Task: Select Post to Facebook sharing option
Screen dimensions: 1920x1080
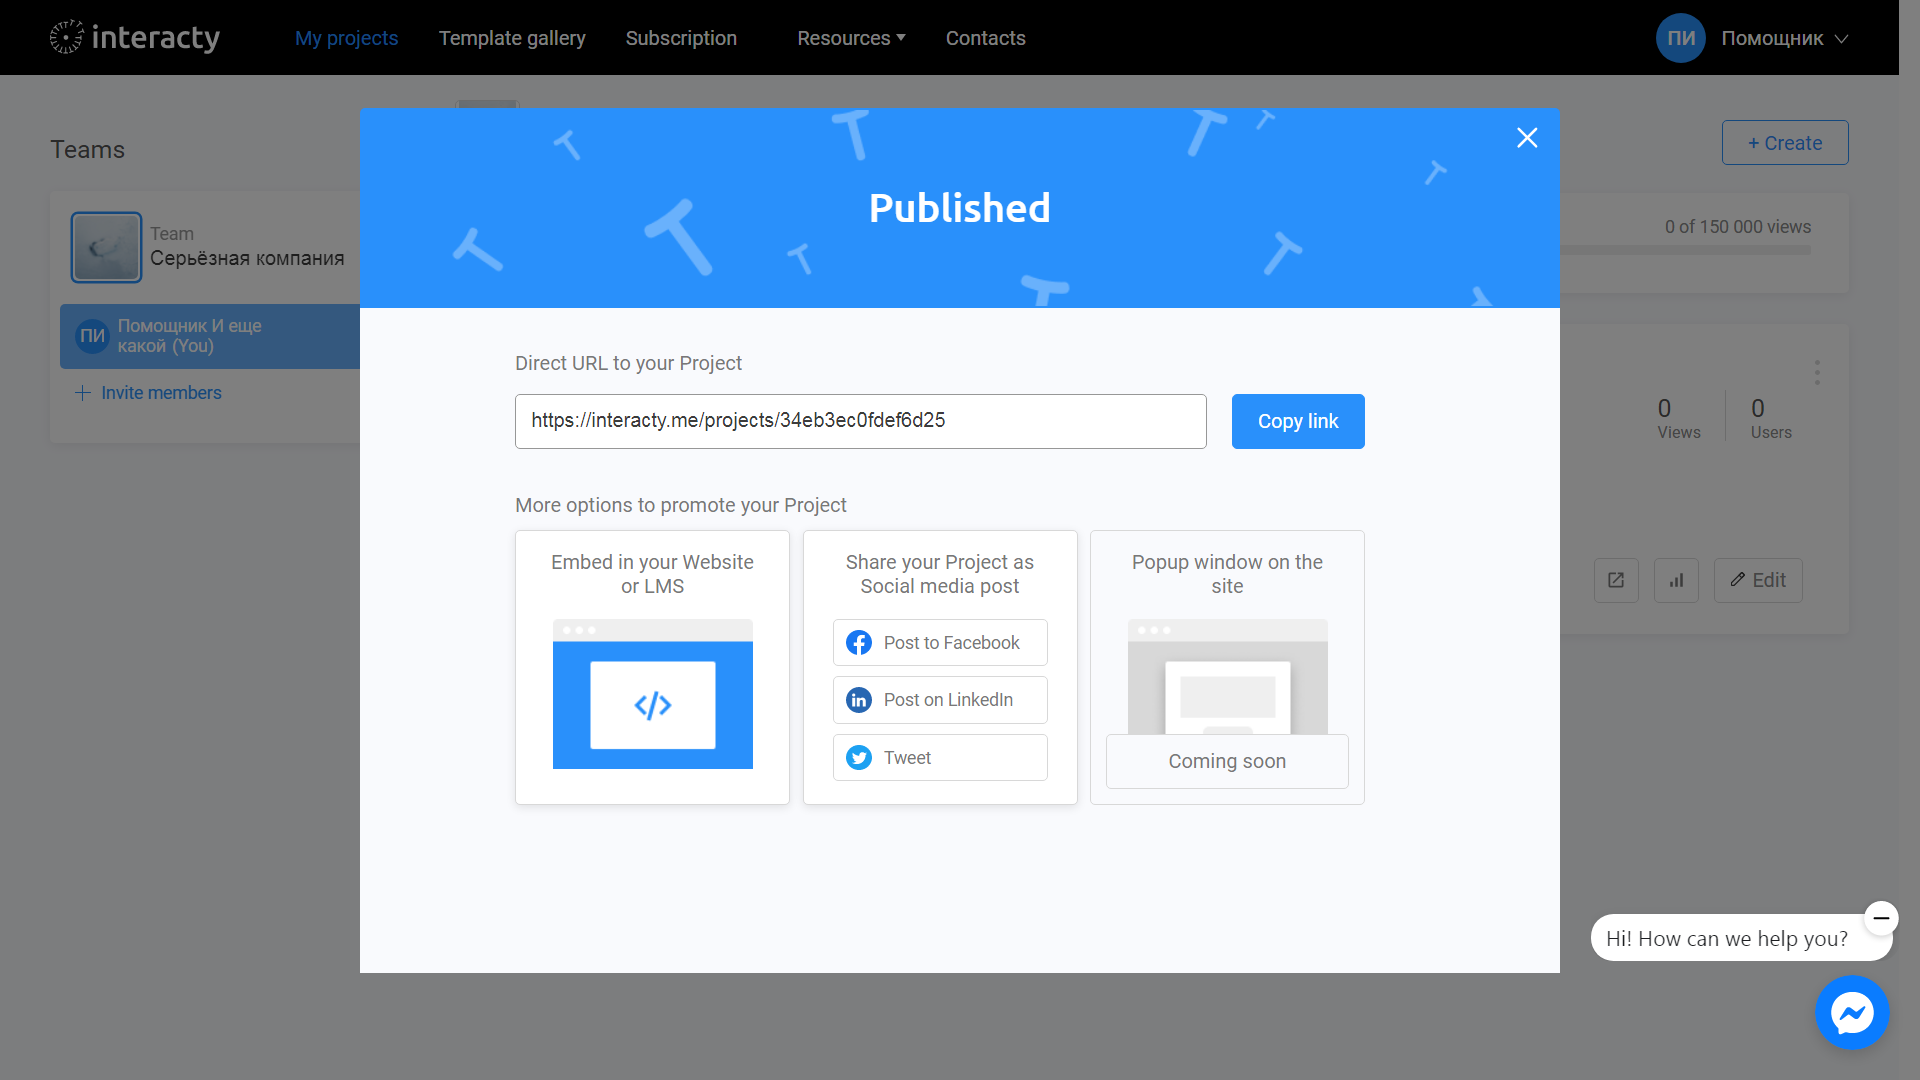Action: [x=939, y=642]
